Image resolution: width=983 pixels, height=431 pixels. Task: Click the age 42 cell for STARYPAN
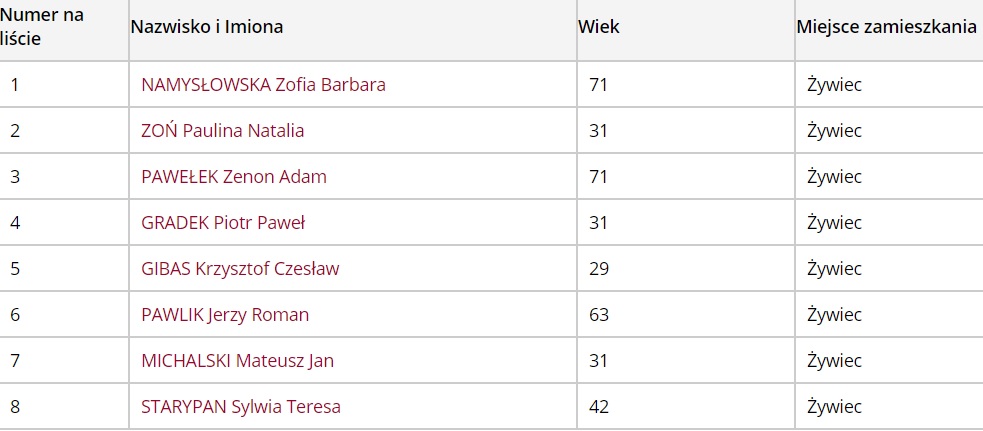coord(599,407)
